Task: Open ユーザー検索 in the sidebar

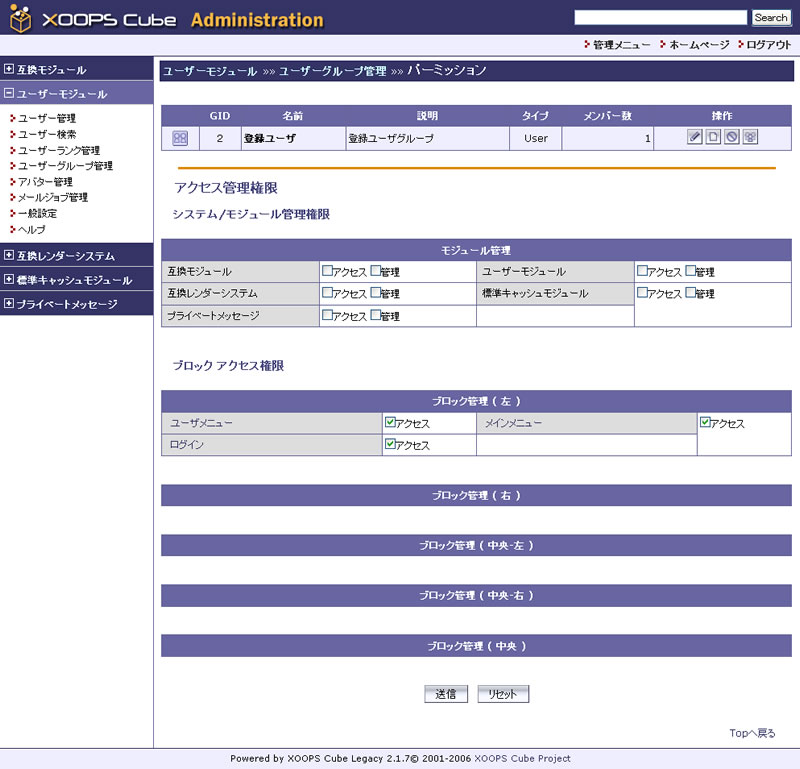Action: pos(47,134)
